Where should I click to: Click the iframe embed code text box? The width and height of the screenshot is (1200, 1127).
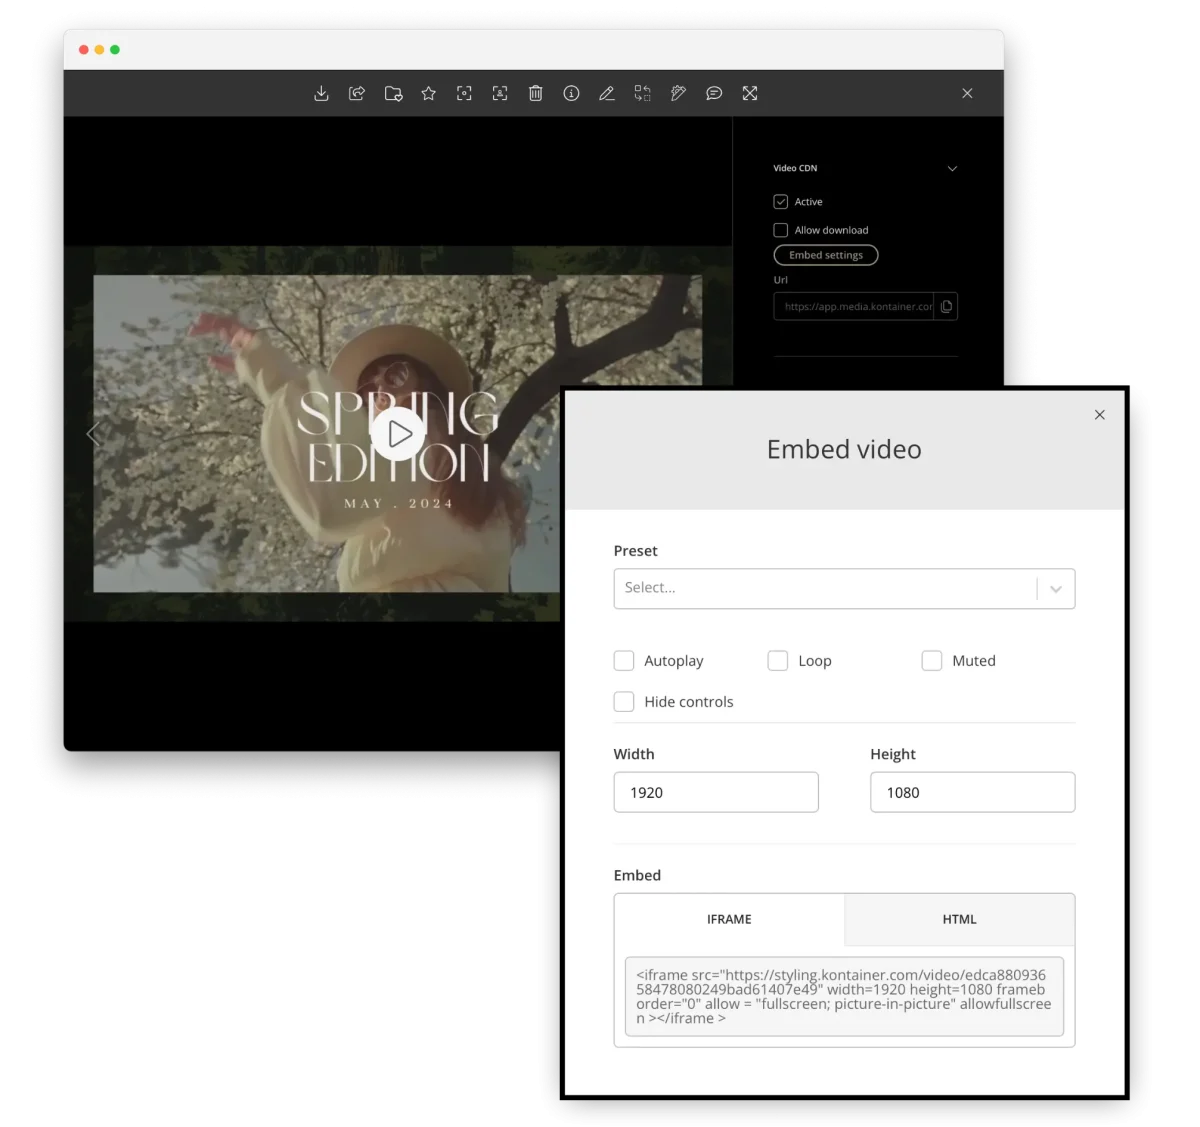click(844, 996)
